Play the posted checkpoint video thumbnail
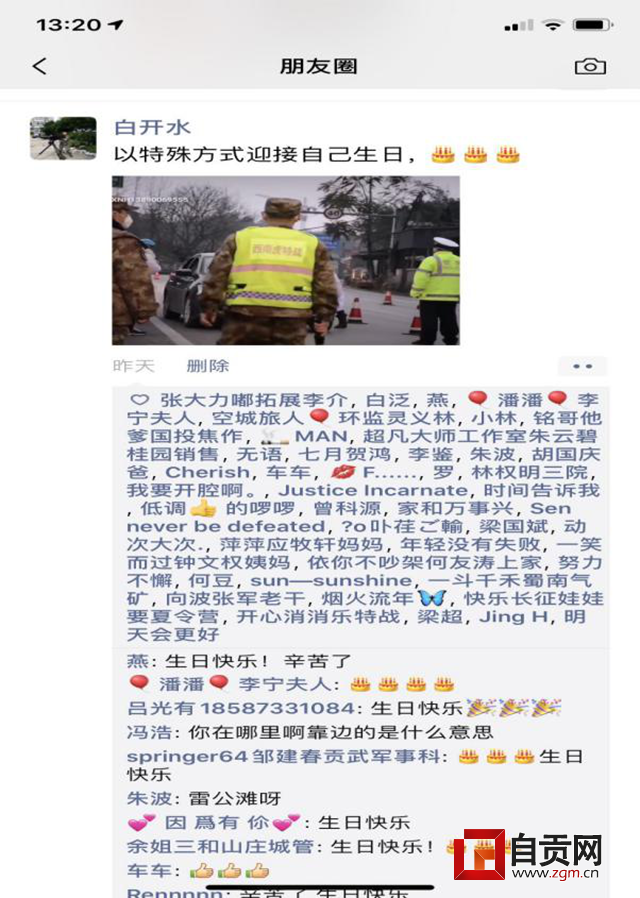This screenshot has width=640, height=898. pos(286,260)
